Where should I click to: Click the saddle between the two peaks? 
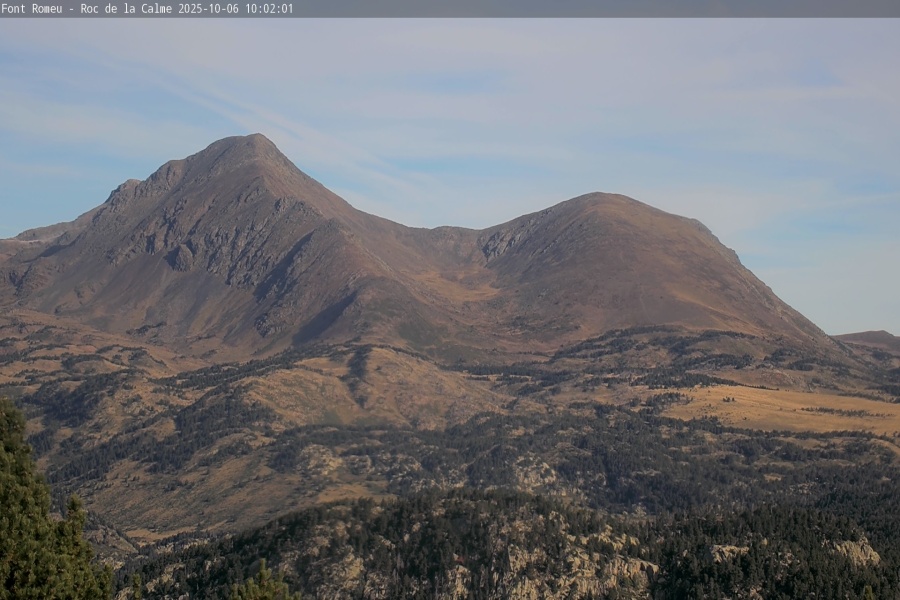(x=445, y=230)
